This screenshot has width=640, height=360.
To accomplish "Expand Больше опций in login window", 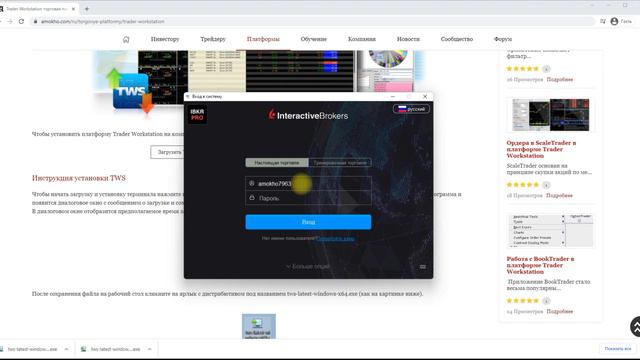I will [x=308, y=267].
